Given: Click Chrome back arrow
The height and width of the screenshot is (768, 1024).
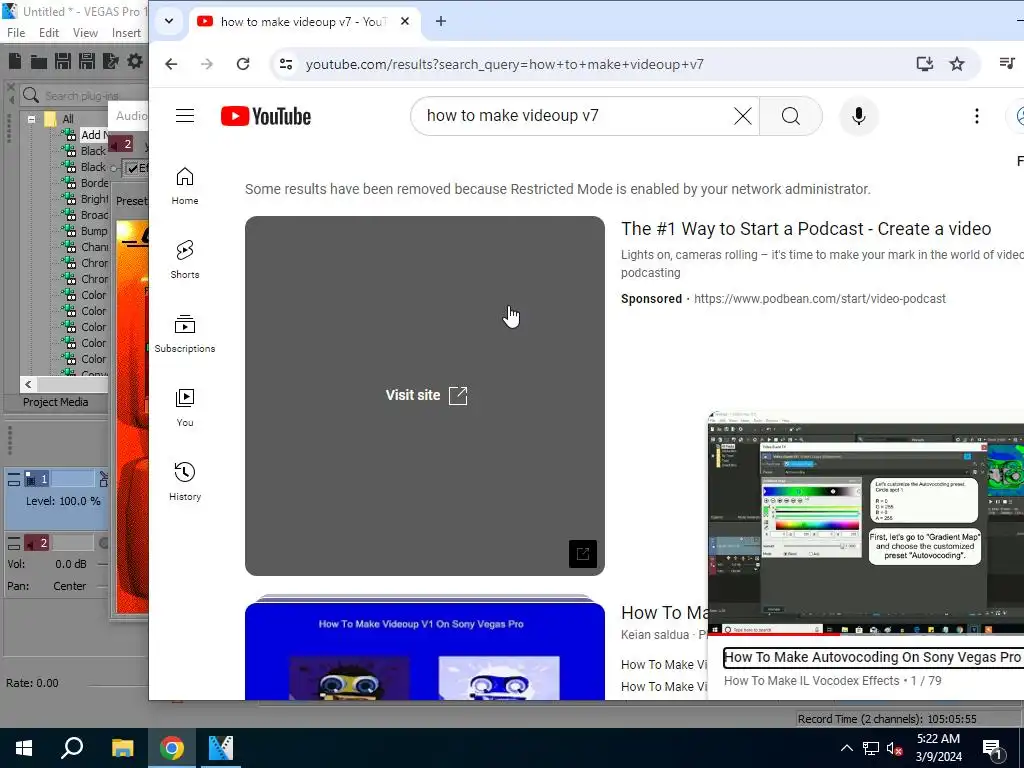Looking at the screenshot, I should coord(171,64).
